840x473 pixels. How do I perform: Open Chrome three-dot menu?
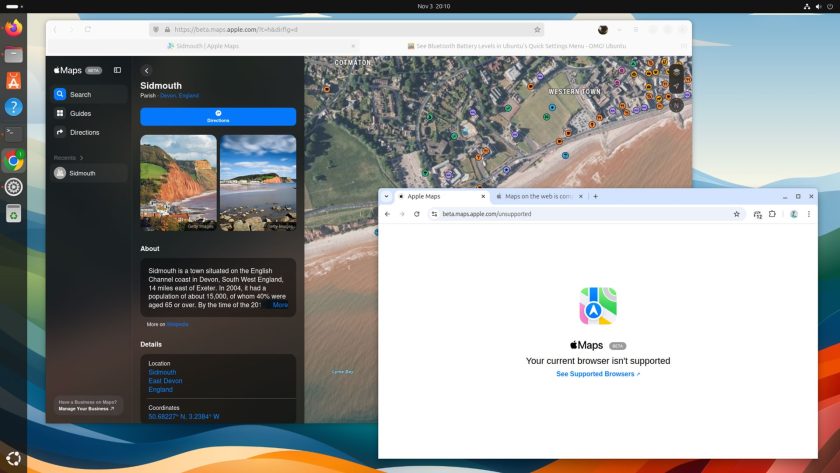point(808,214)
